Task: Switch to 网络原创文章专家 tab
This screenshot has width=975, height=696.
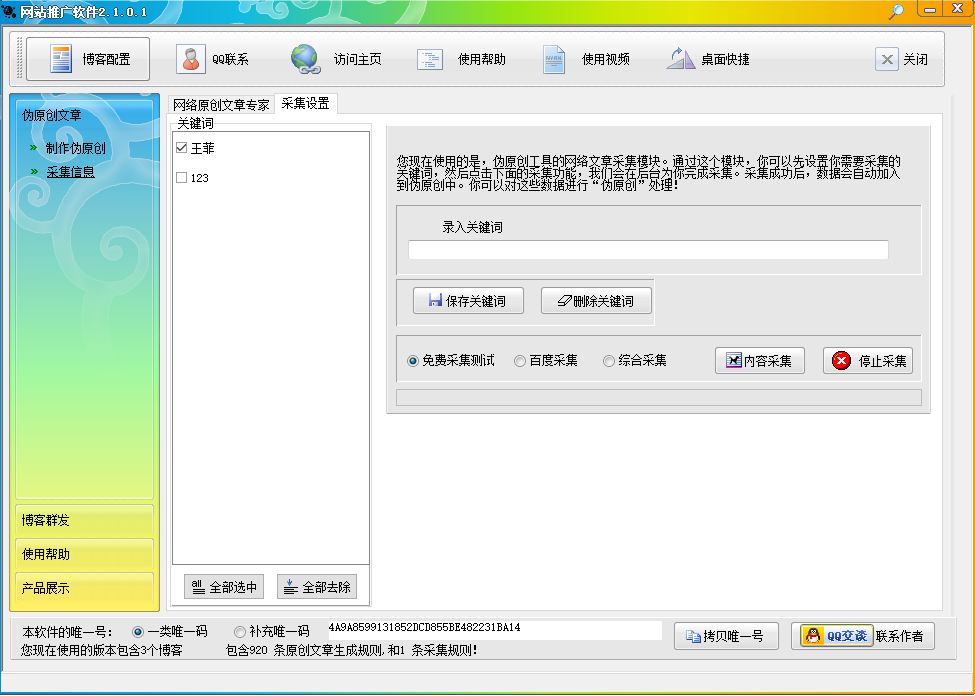Action: coord(221,104)
